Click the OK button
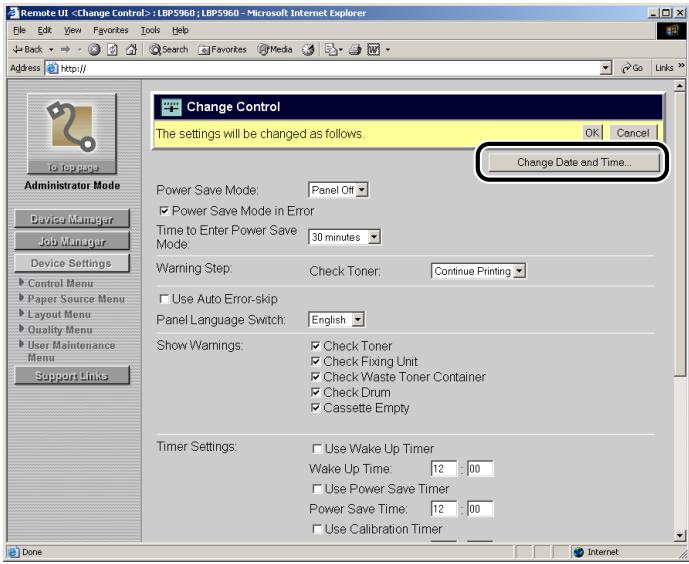 coord(592,133)
